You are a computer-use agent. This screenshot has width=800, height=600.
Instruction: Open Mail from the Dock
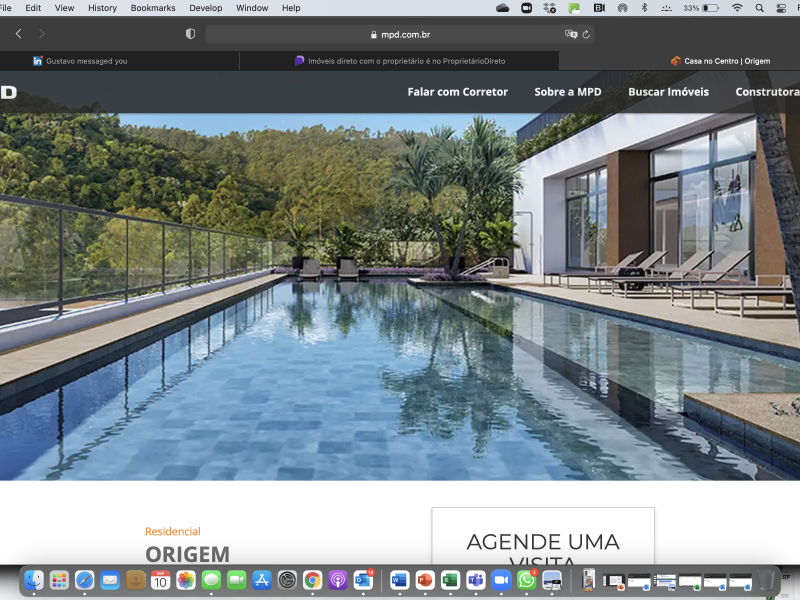pyautogui.click(x=110, y=580)
